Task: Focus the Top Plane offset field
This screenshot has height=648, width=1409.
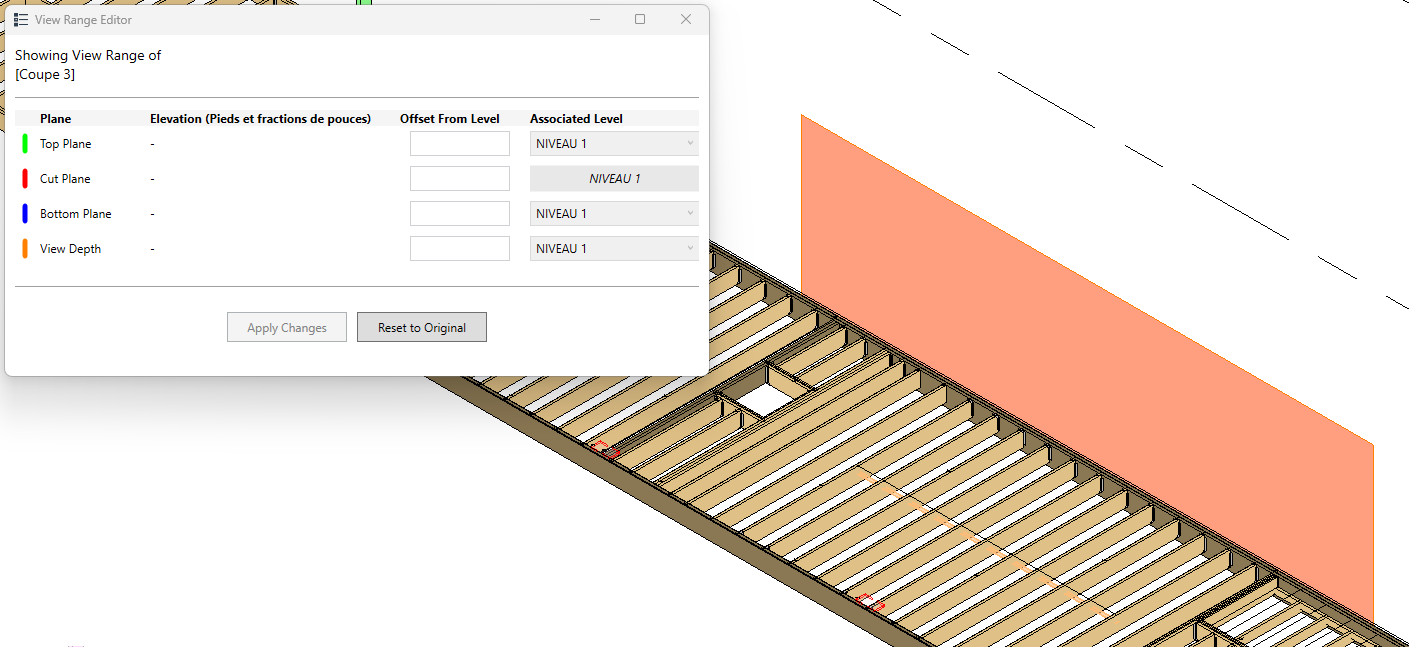Action: (459, 144)
